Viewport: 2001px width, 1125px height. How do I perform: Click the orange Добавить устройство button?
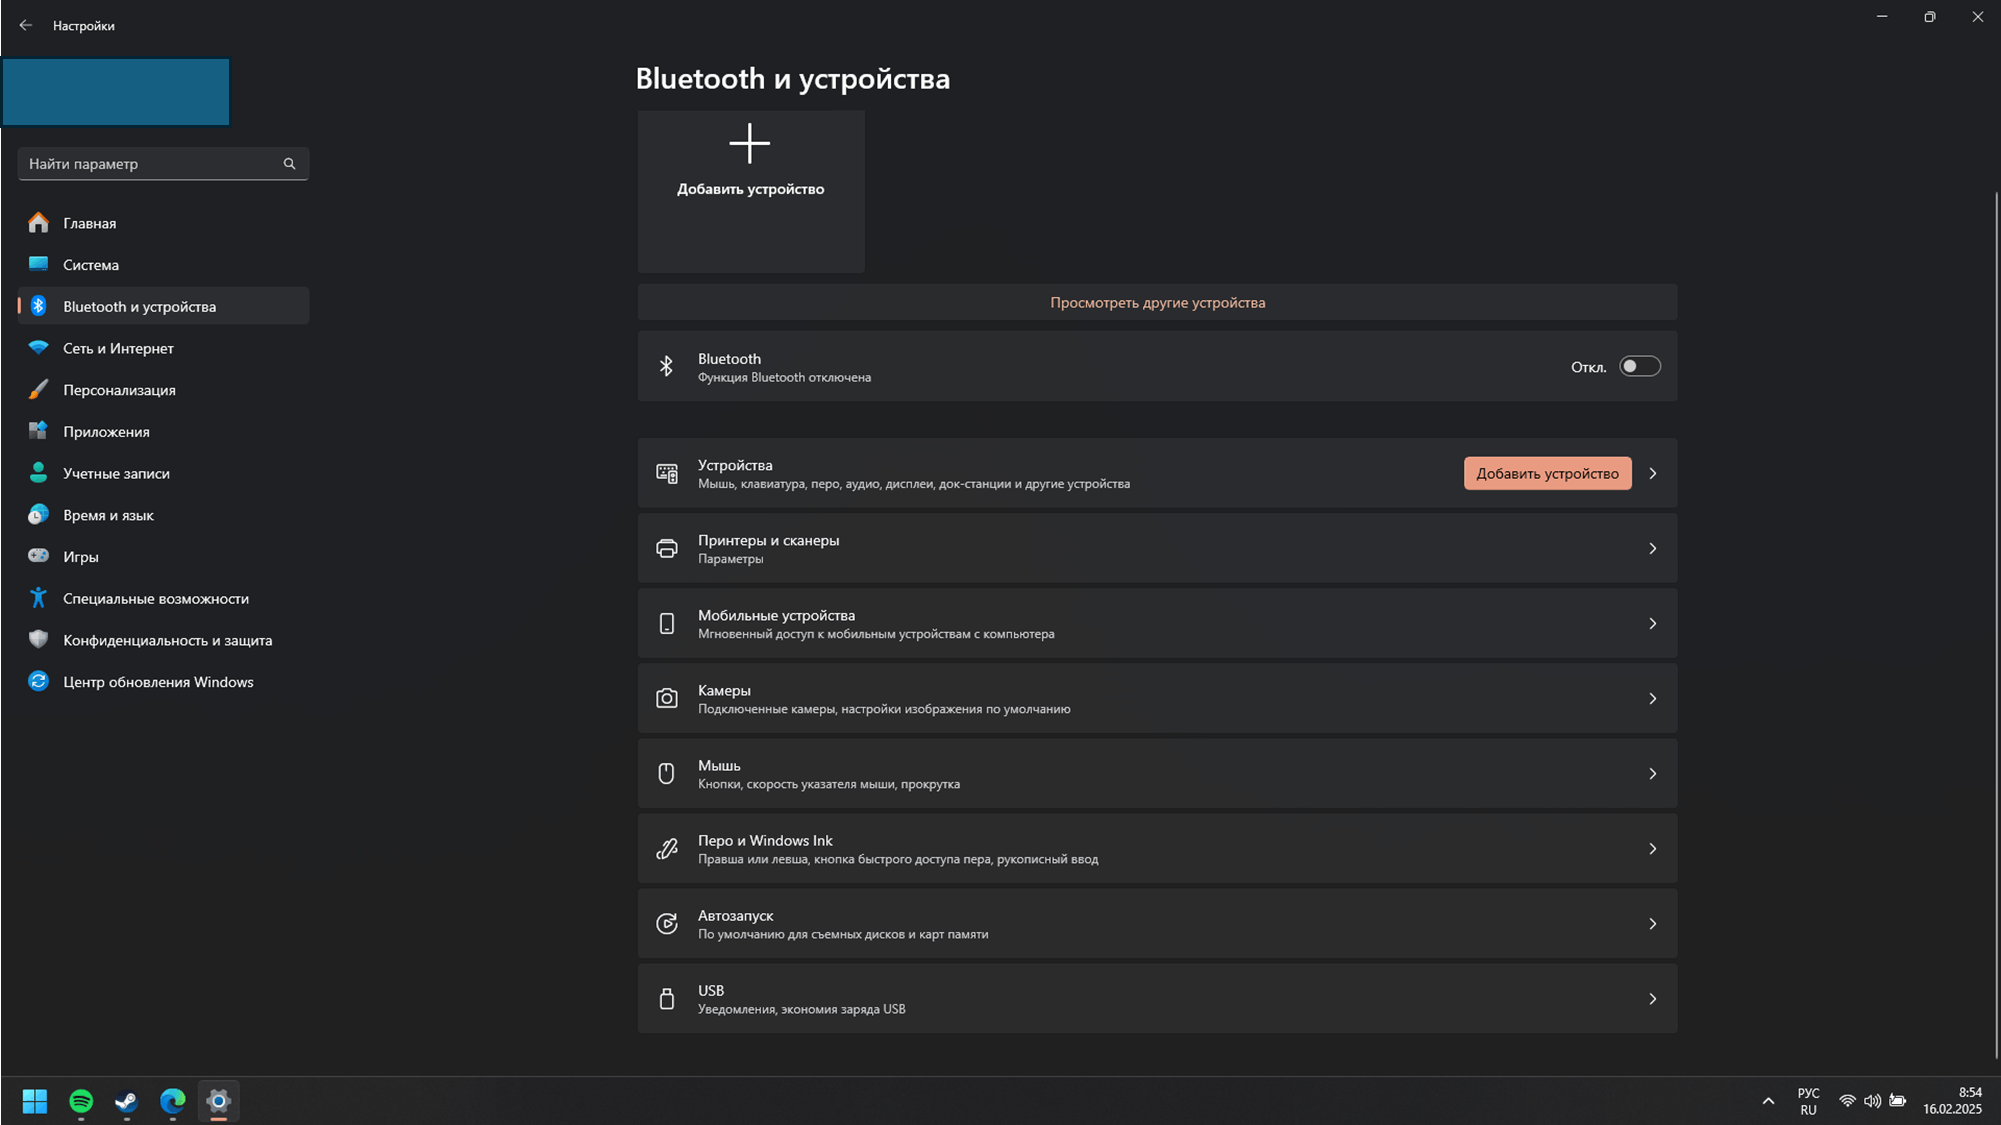point(1547,473)
